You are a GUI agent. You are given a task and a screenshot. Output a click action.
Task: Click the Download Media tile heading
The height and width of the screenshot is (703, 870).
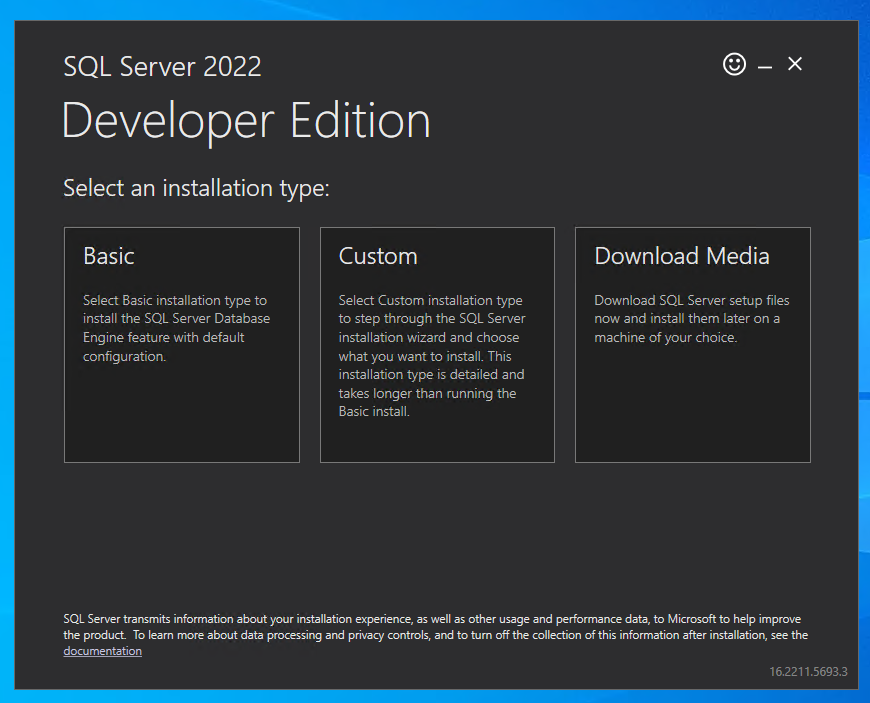pos(681,256)
